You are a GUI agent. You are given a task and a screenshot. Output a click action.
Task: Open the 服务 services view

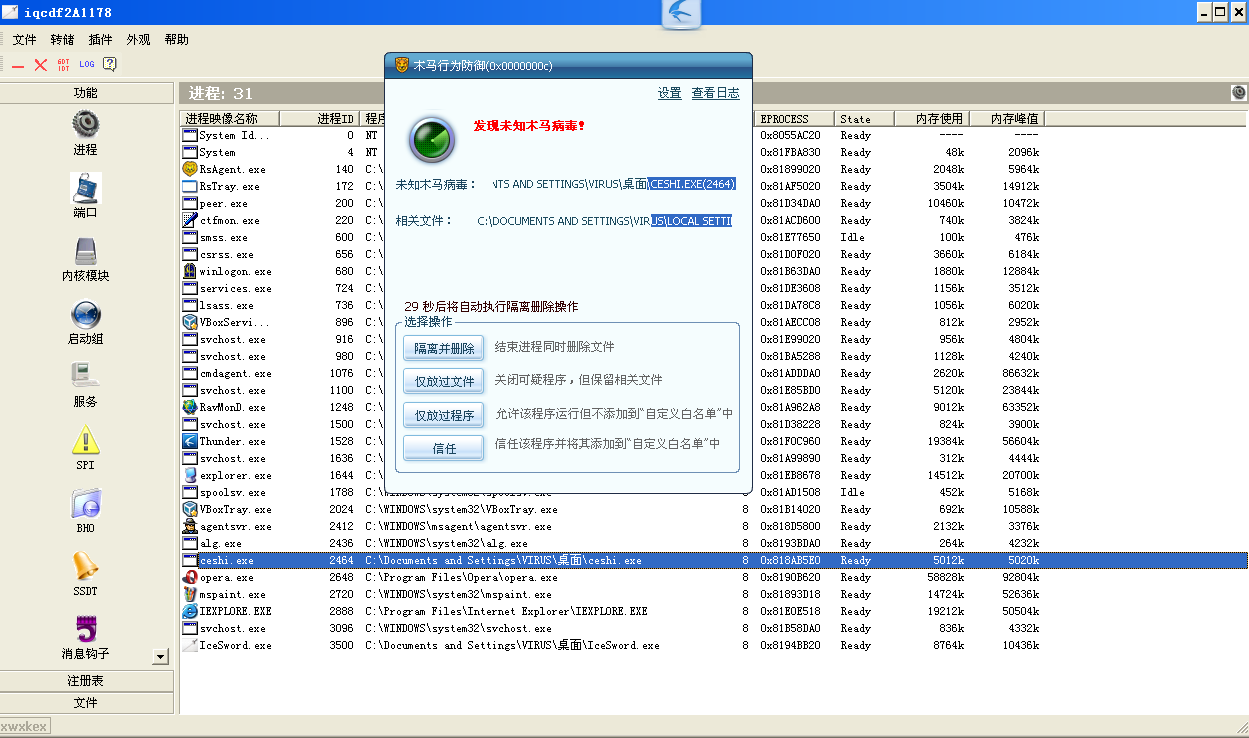pos(85,385)
